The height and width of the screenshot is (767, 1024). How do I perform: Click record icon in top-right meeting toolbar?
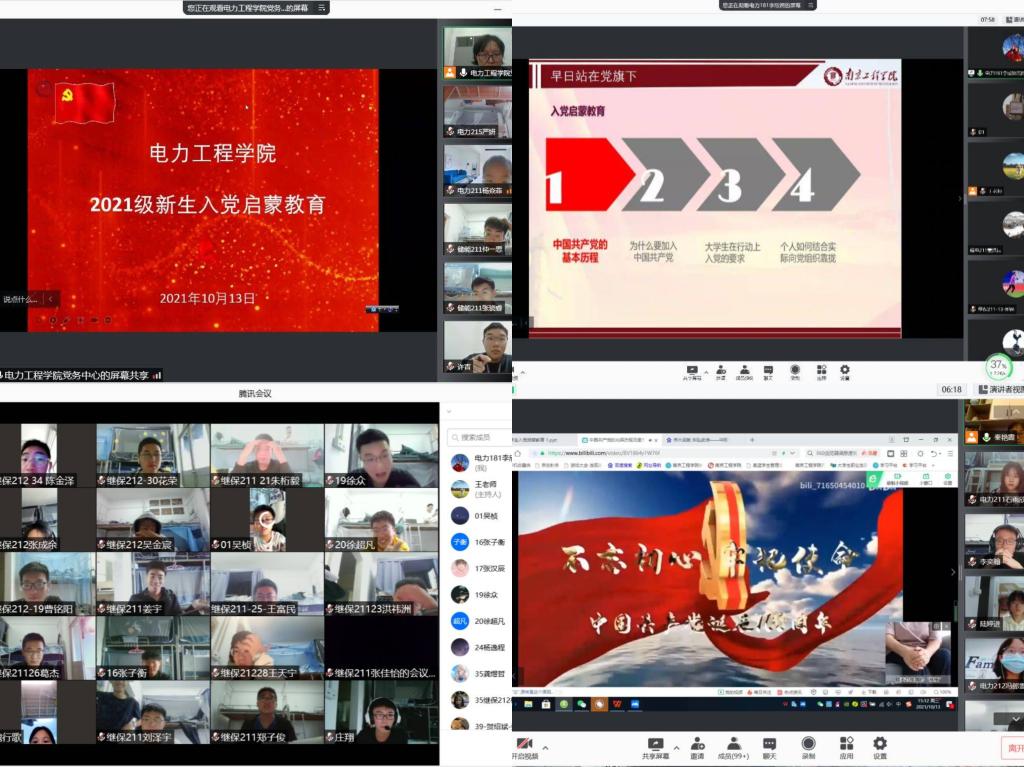pyautogui.click(x=795, y=370)
